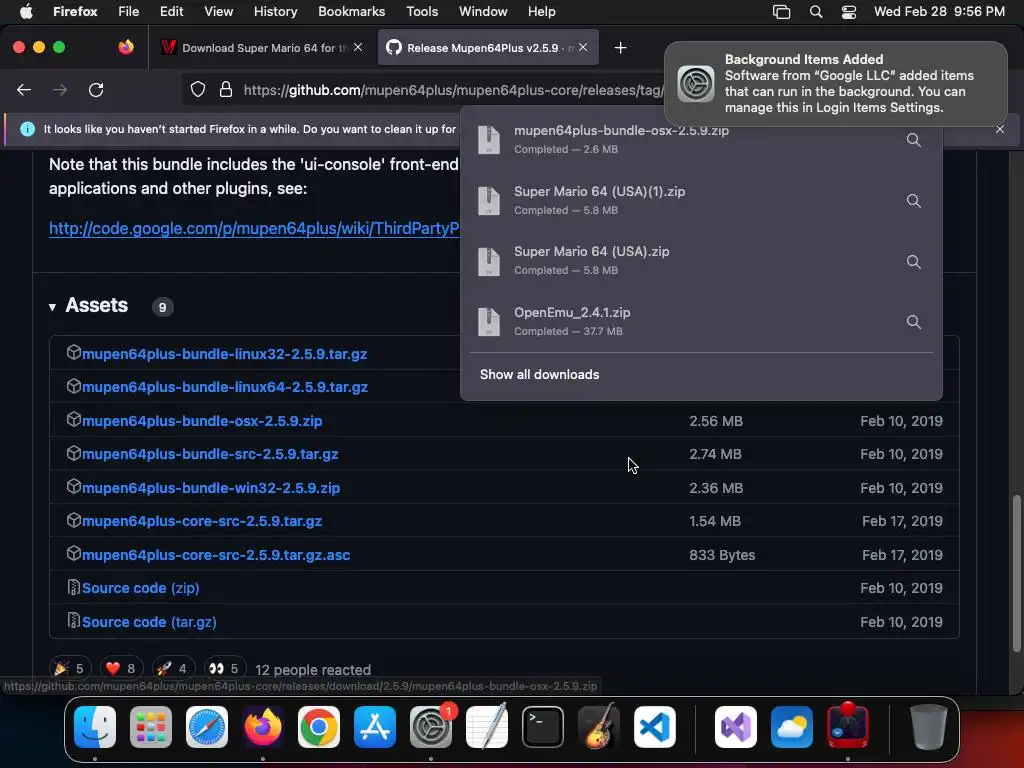Download mupen64plus-core-src-2.5.9.tar.gz archive
1024x768 pixels.
(202, 521)
